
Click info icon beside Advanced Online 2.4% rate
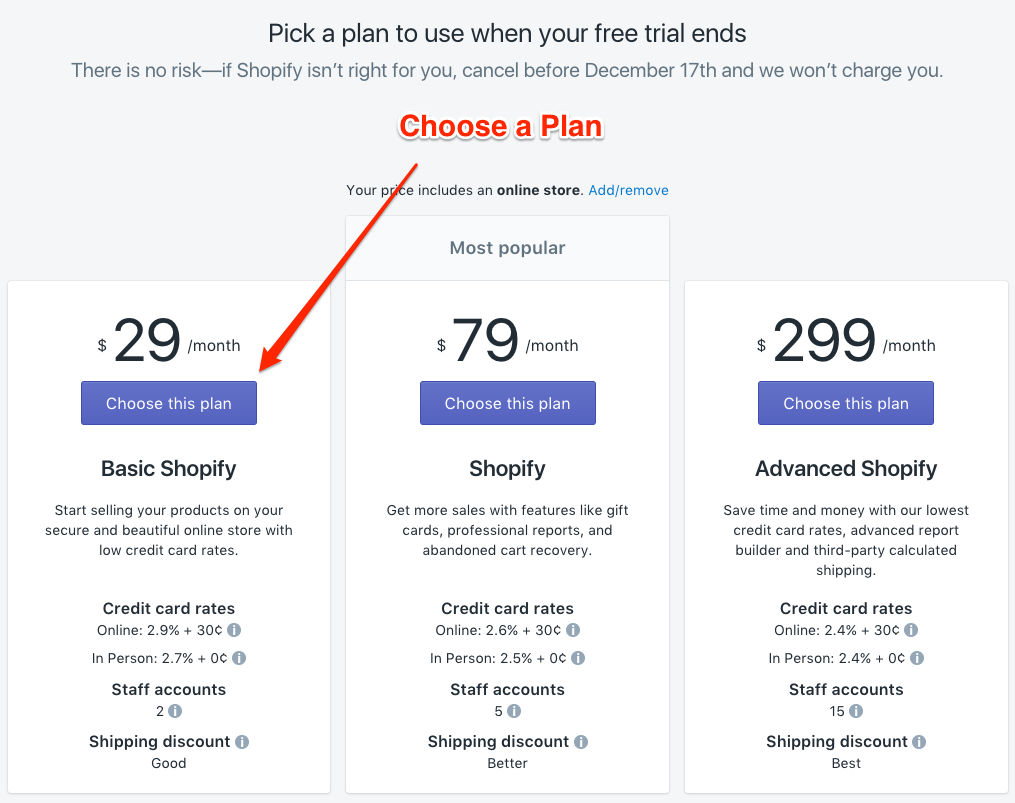pos(911,631)
